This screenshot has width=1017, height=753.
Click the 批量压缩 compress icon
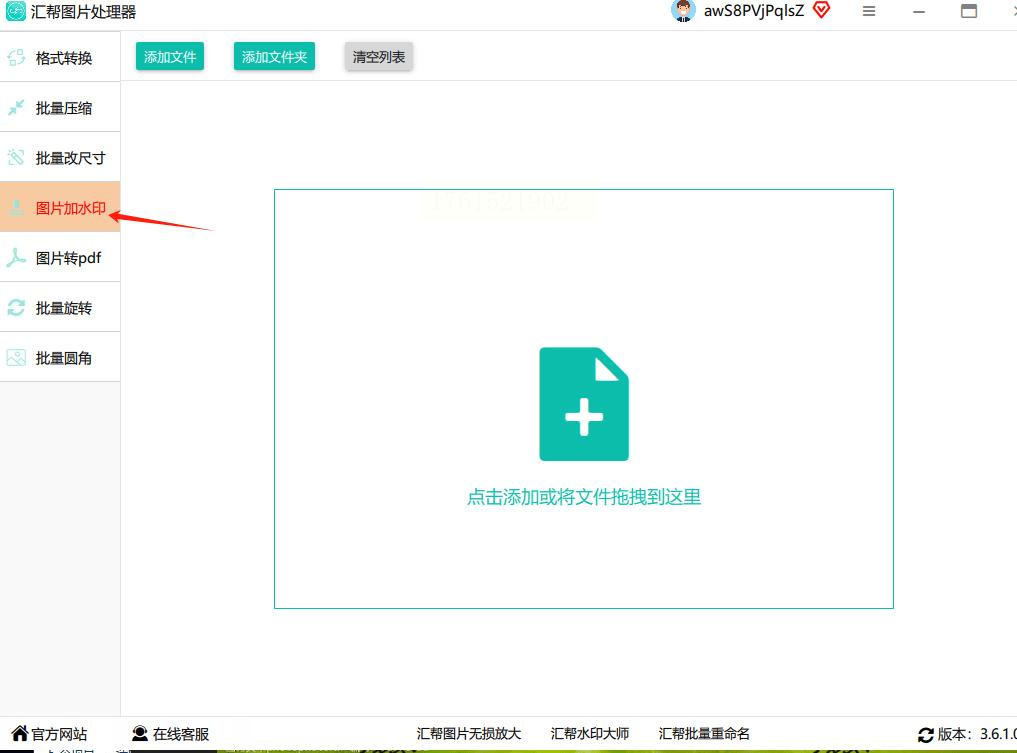(16, 108)
